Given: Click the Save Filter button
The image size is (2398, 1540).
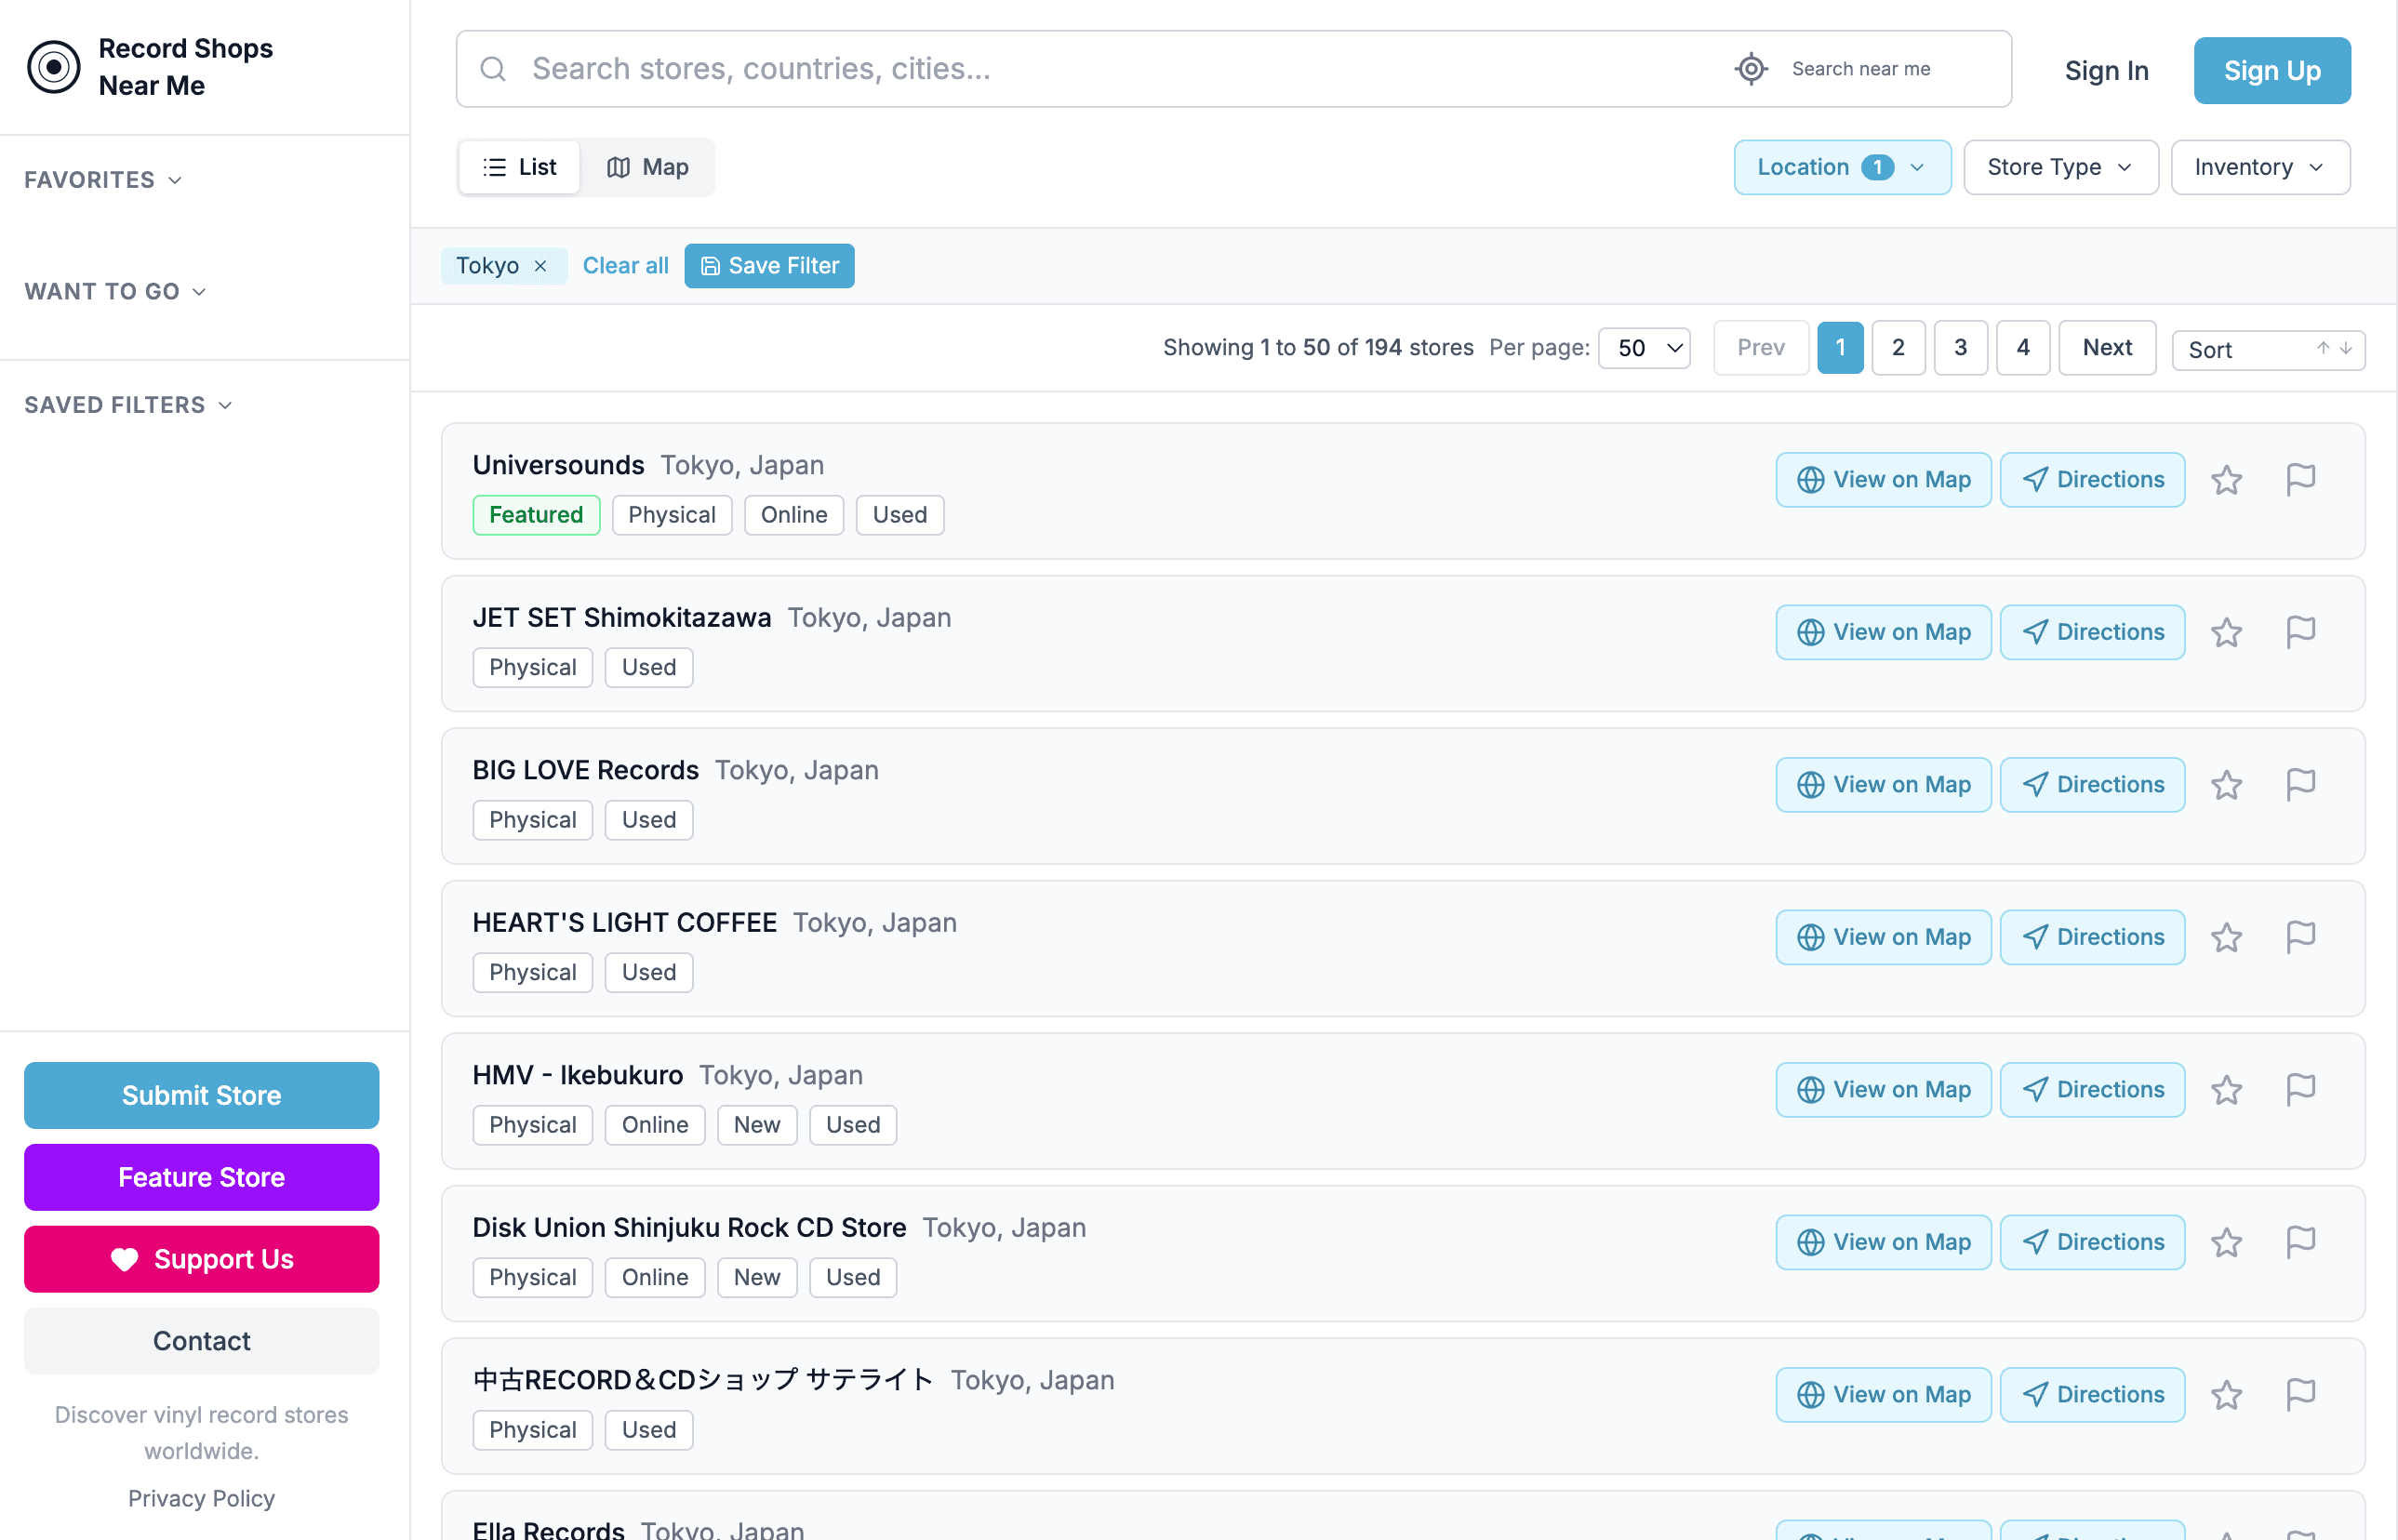Looking at the screenshot, I should pos(769,266).
